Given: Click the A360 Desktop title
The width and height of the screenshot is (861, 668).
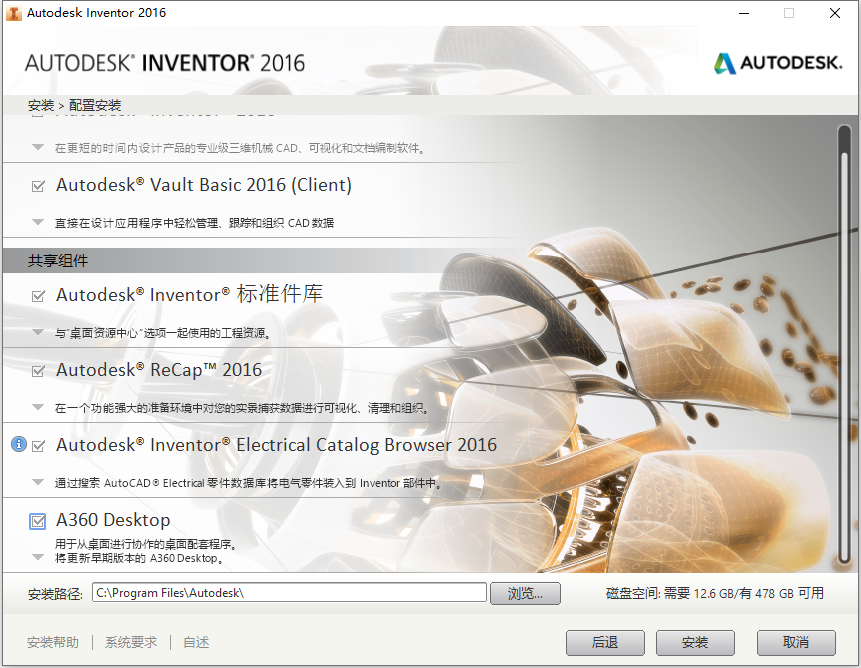Looking at the screenshot, I should point(113,520).
